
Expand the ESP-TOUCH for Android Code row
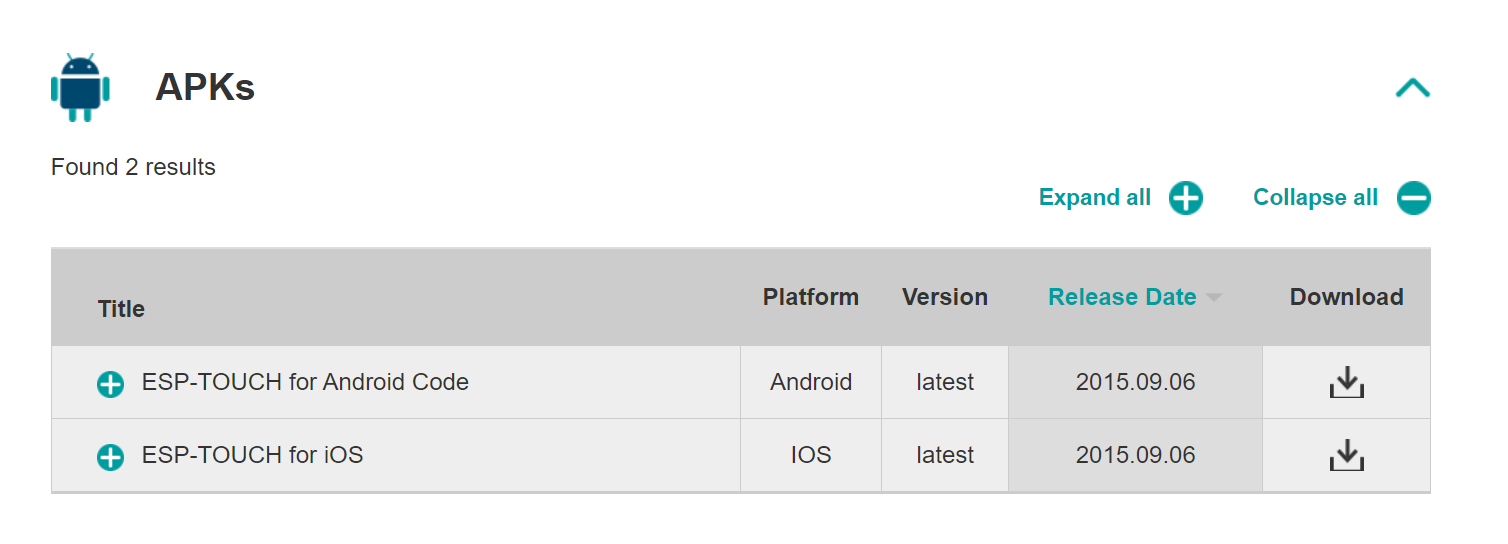tap(110, 384)
